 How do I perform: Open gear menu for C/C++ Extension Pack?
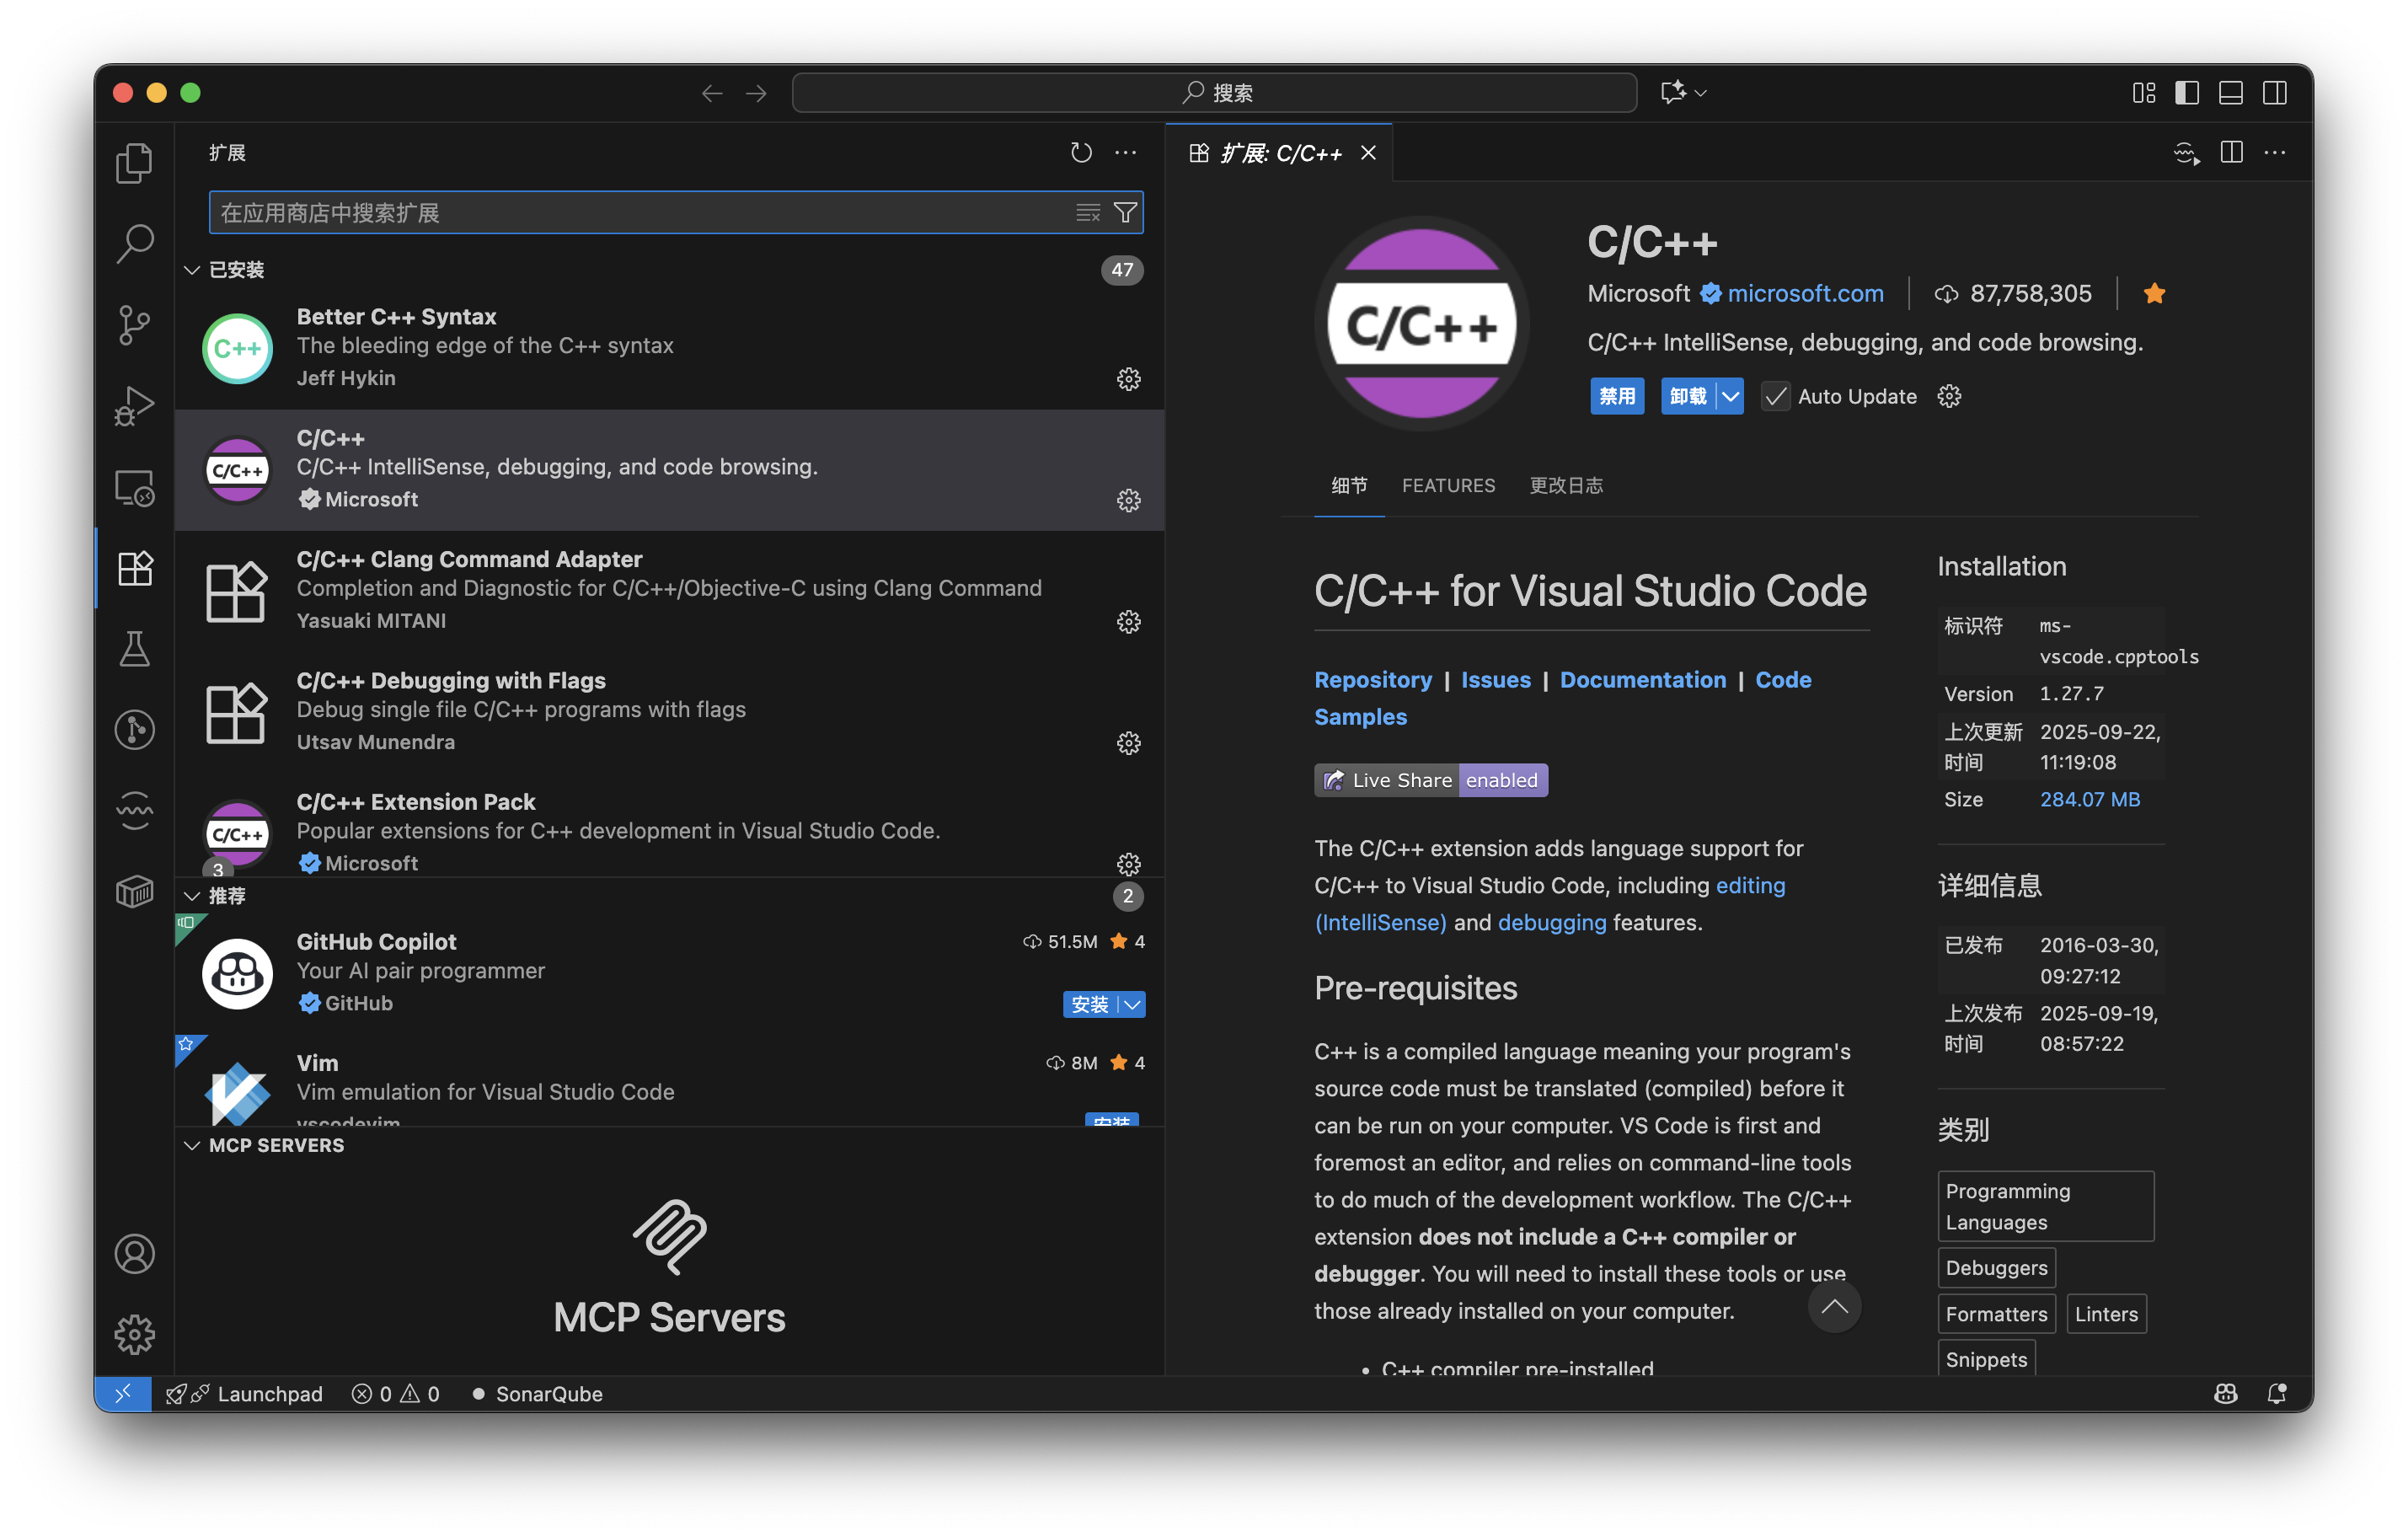pos(1129,864)
